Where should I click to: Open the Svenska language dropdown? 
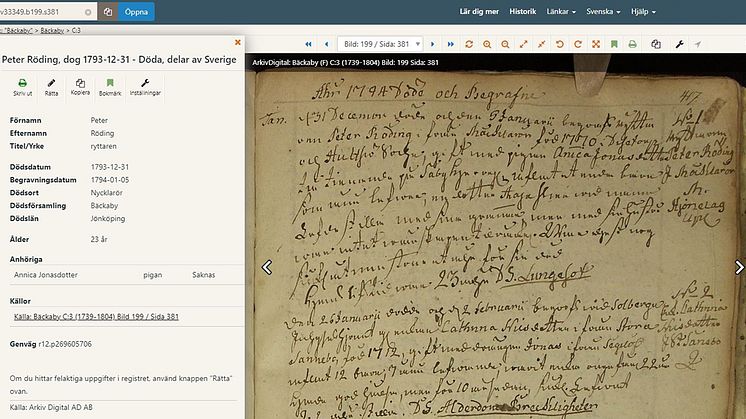pos(603,11)
